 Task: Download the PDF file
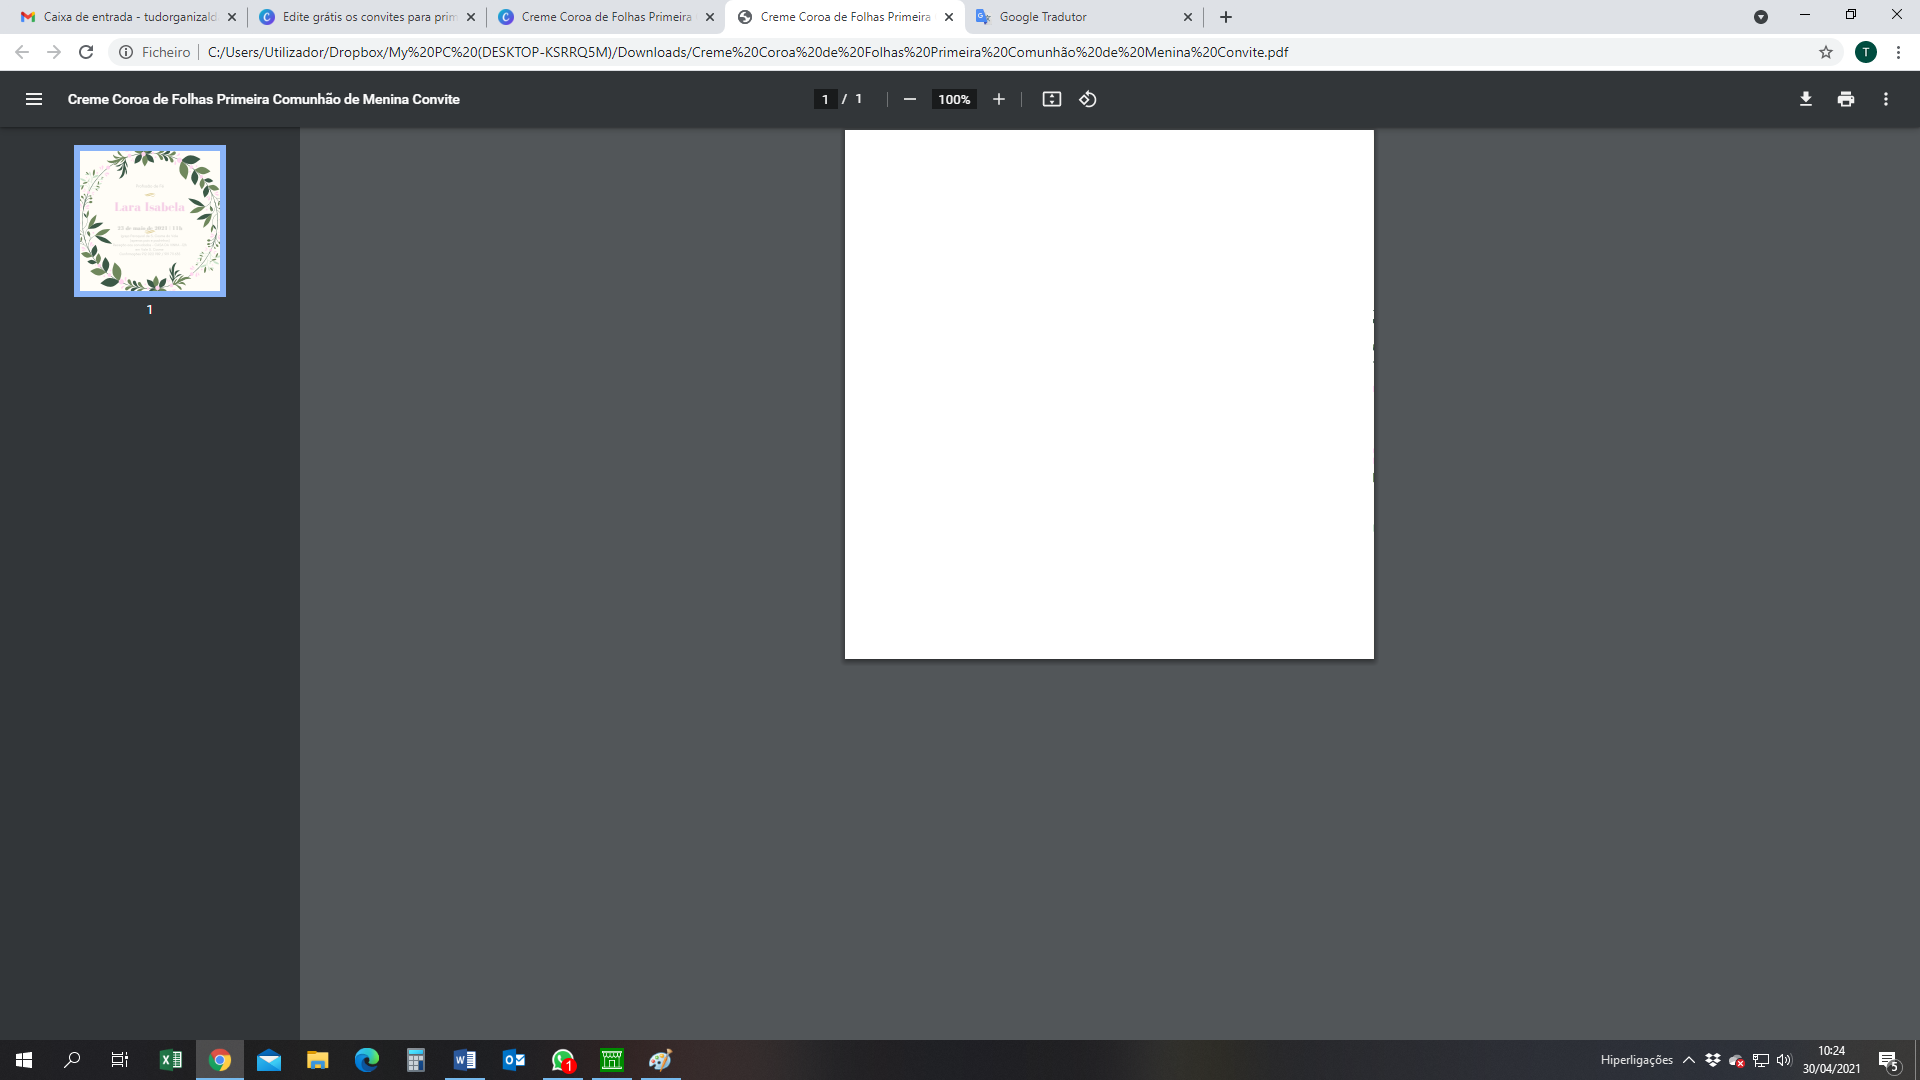pos(1806,99)
